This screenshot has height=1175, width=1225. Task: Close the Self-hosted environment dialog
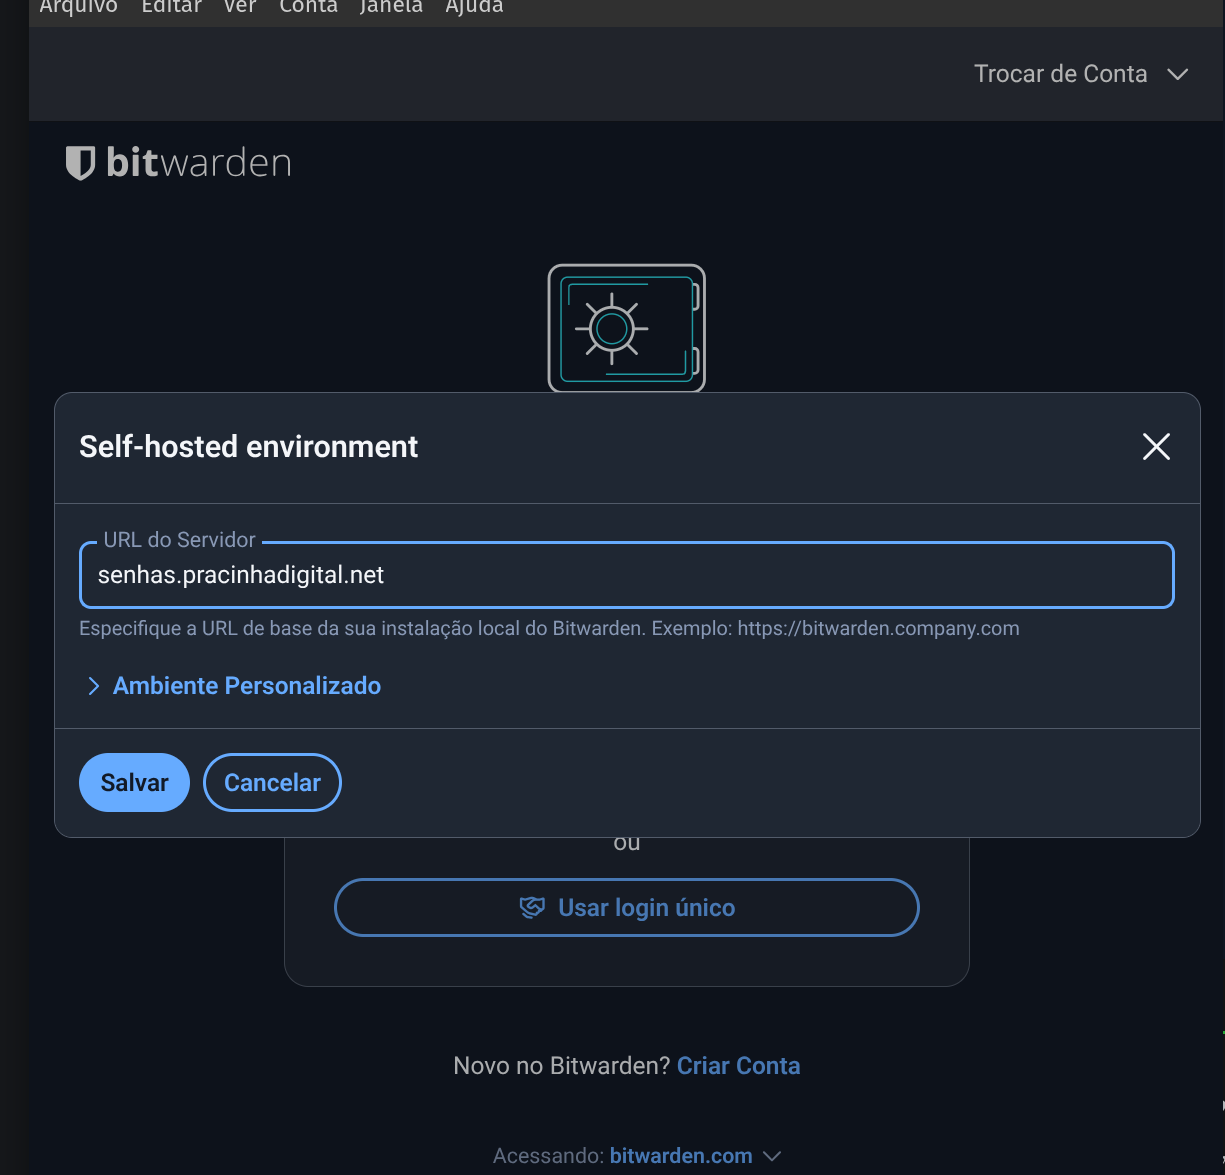pyautogui.click(x=1156, y=447)
